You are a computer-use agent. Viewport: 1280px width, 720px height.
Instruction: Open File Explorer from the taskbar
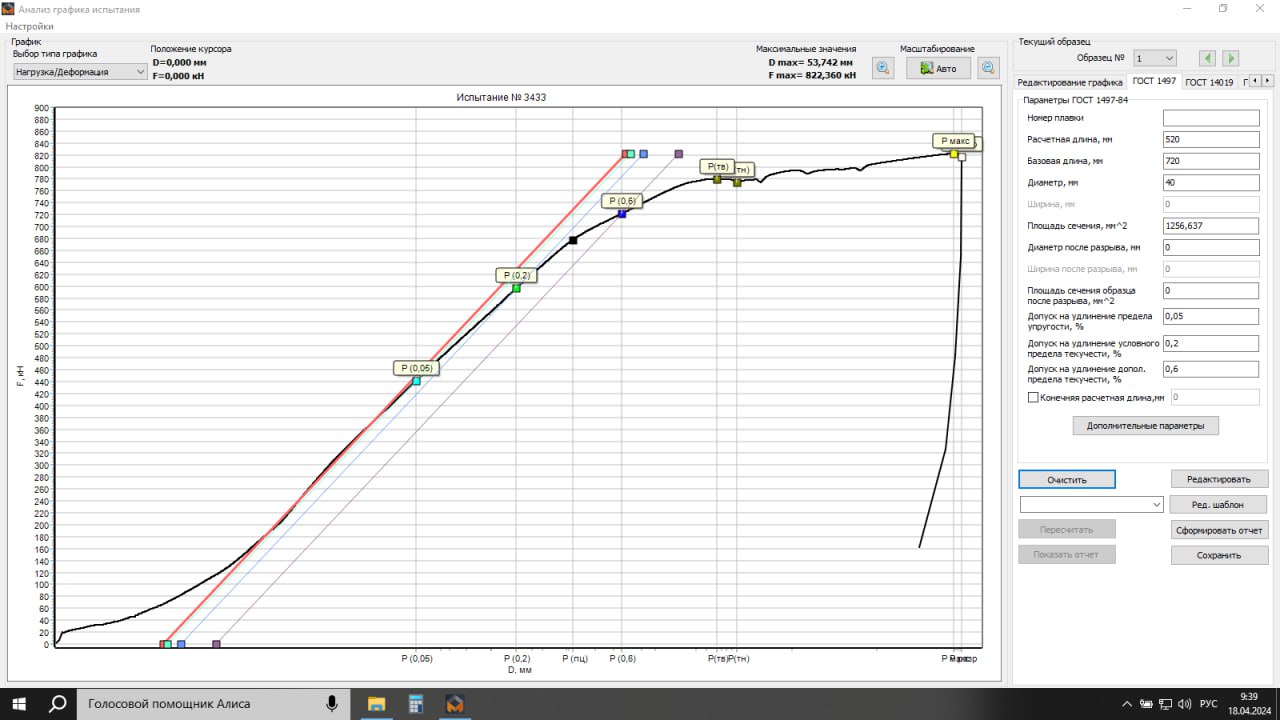(377, 704)
